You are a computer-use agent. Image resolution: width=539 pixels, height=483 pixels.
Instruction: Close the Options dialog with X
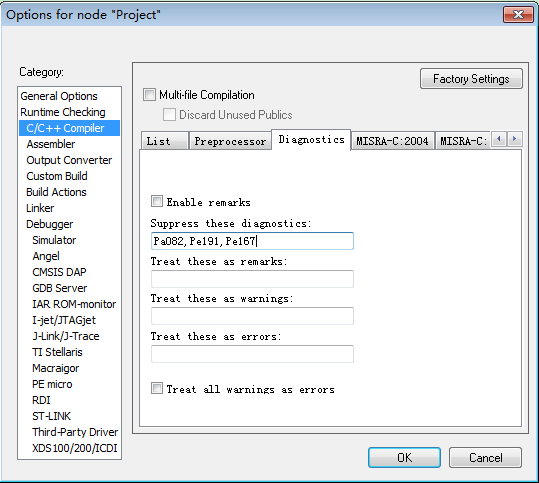coord(518,14)
